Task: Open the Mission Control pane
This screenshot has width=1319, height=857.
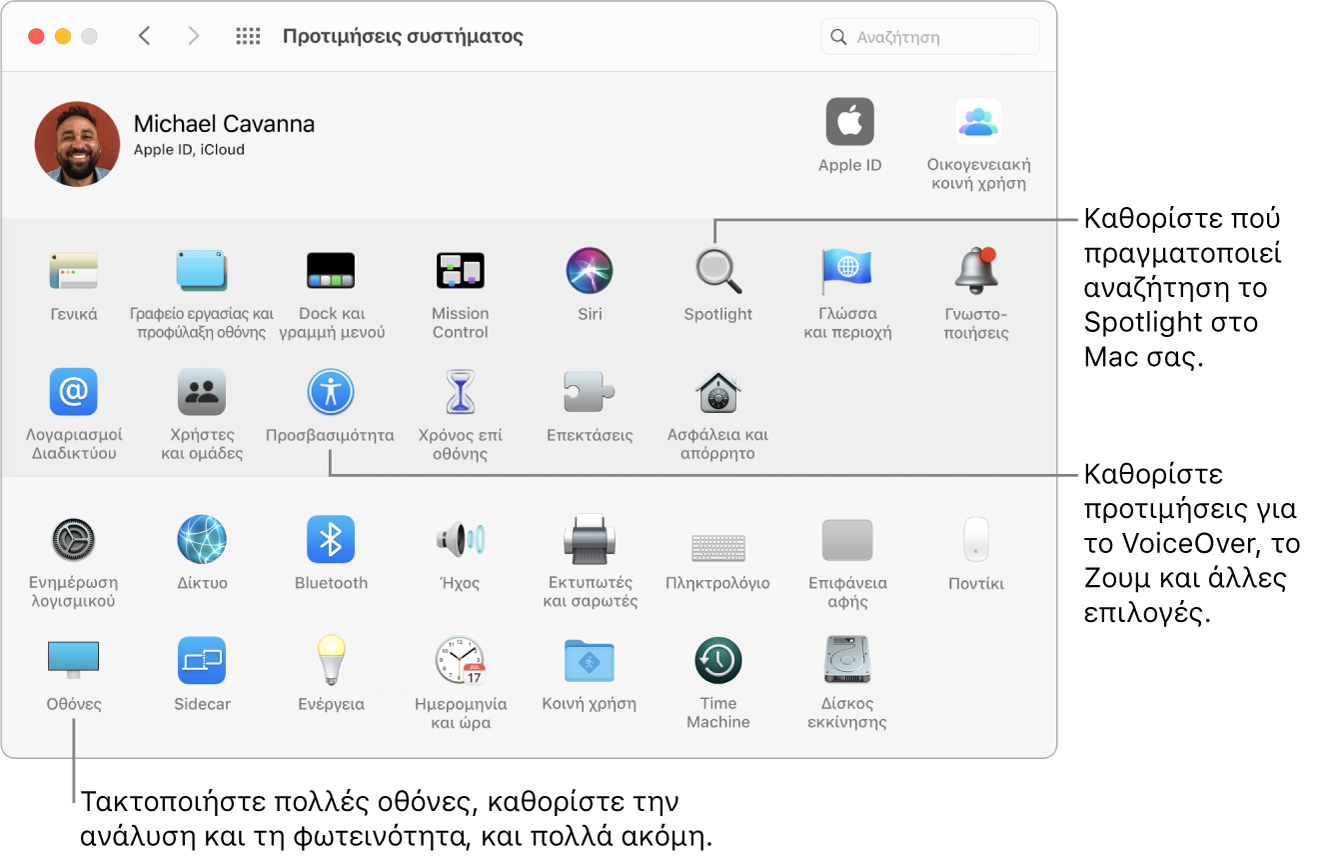Action: click(460, 271)
